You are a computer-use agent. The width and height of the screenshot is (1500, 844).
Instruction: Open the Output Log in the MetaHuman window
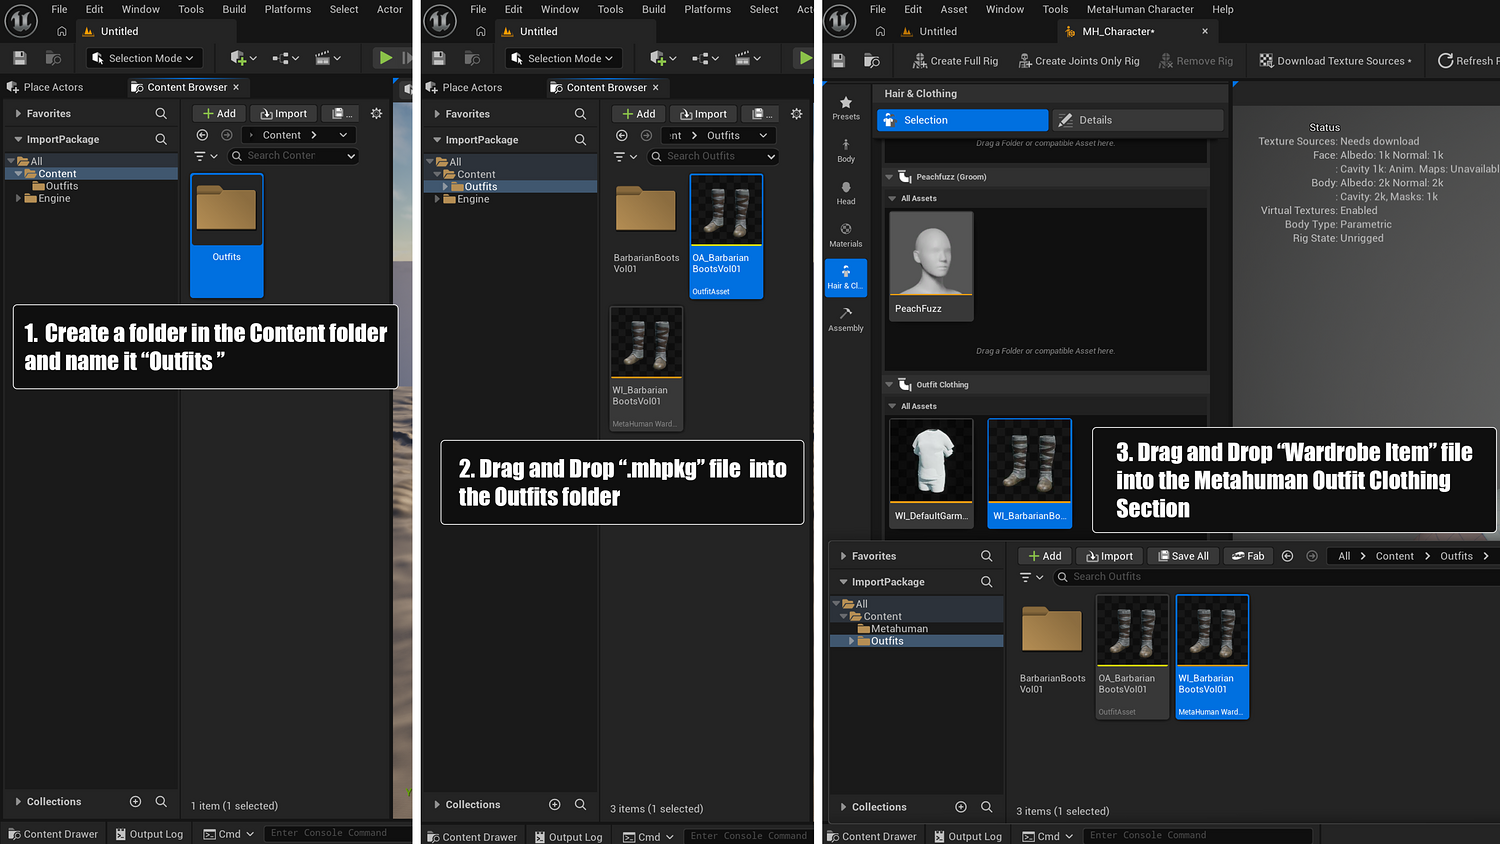967,836
